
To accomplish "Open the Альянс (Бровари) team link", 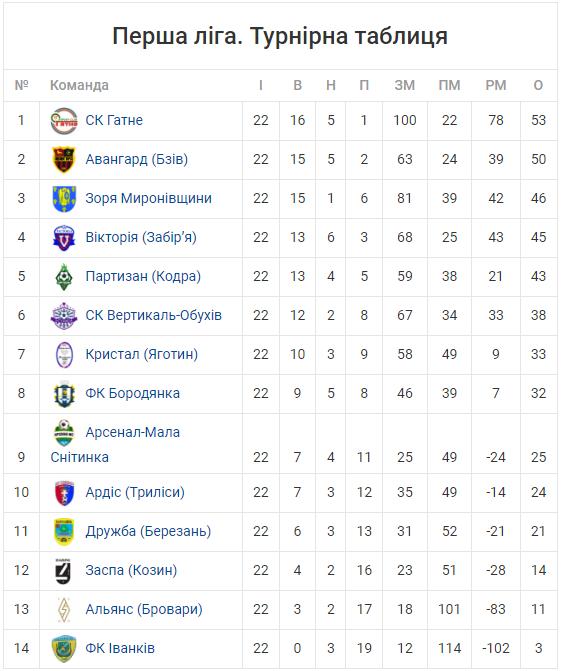I will click(144, 609).
